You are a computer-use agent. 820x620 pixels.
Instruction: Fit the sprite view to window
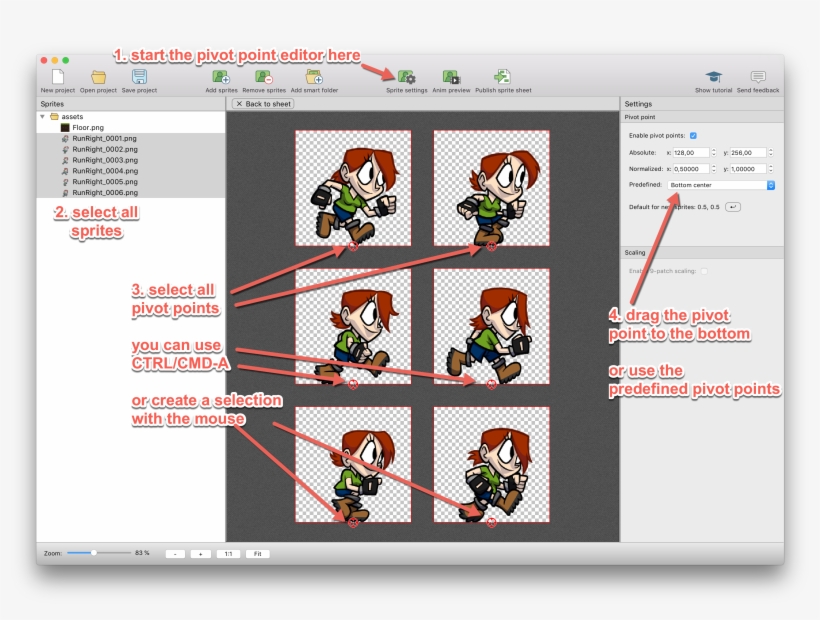click(x=257, y=553)
